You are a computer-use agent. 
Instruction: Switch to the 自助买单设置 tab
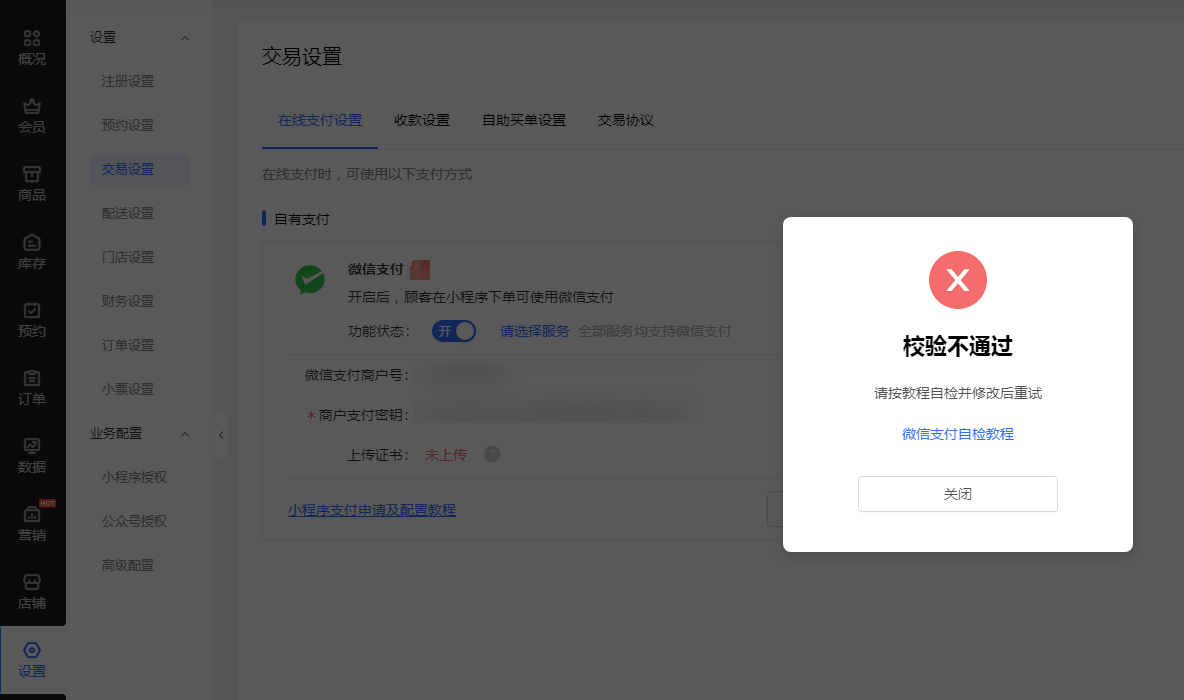tap(524, 120)
